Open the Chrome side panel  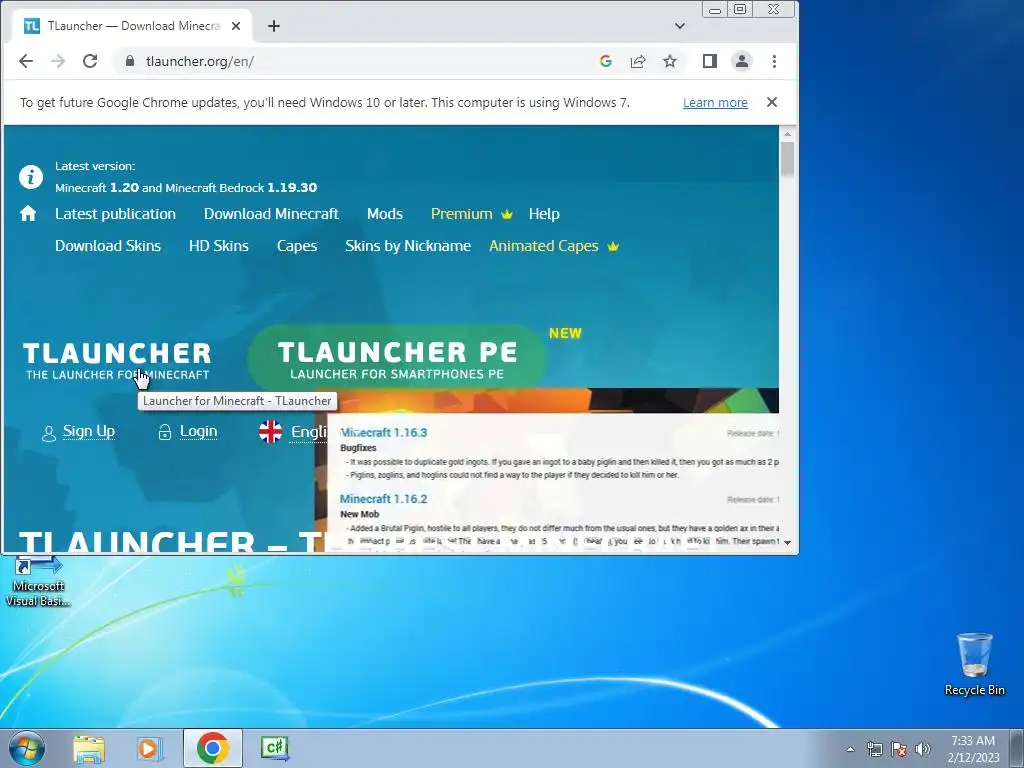[709, 61]
